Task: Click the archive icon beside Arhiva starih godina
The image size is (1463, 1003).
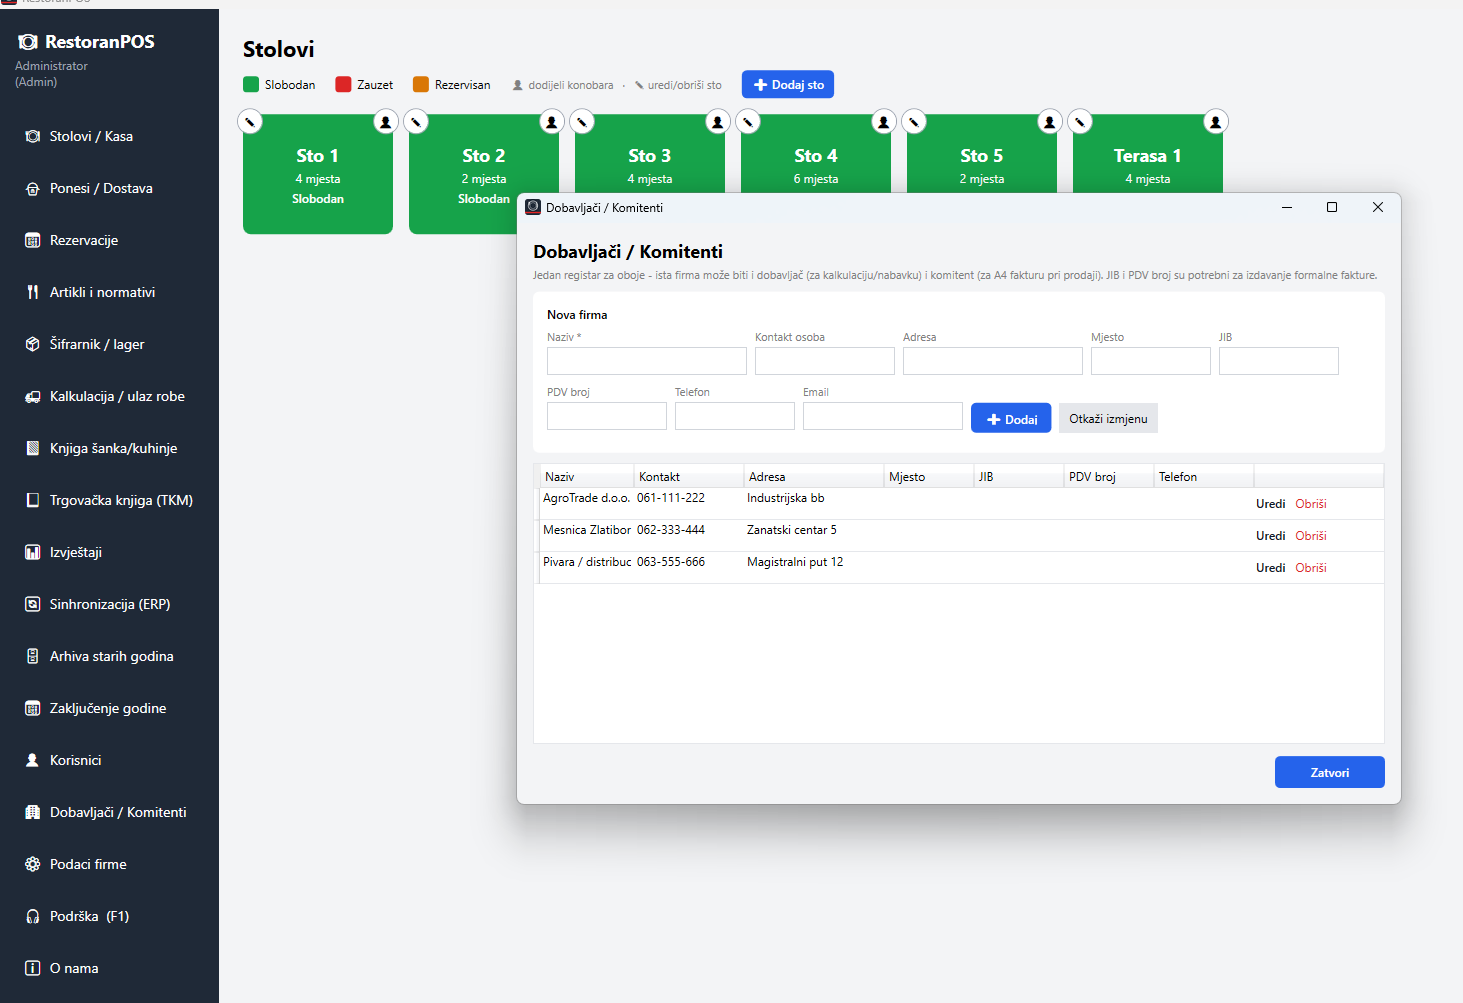Action: pos(32,656)
